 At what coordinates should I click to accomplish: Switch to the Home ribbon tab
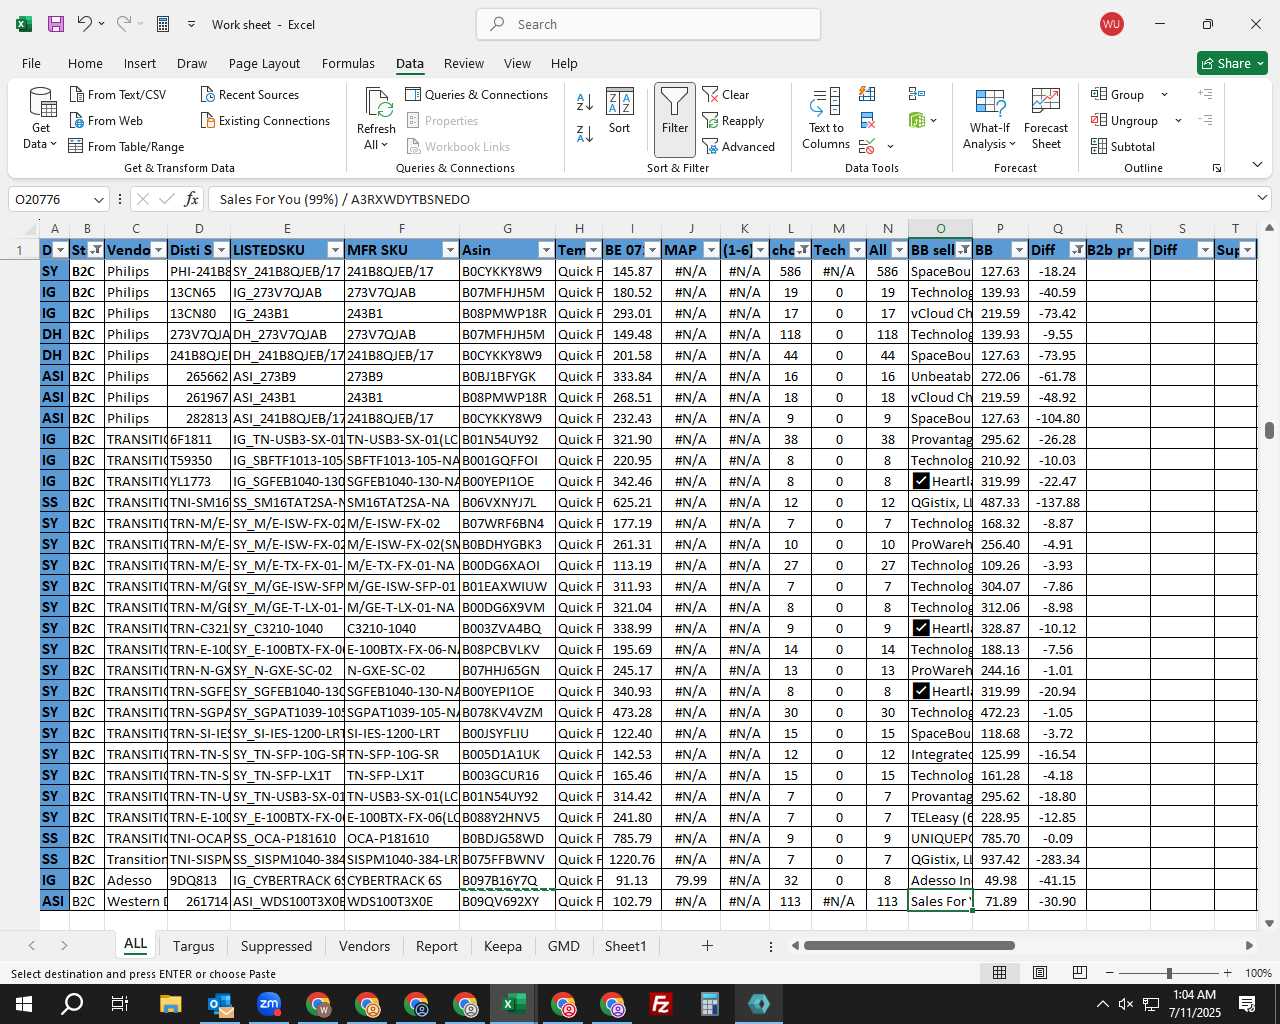pos(85,63)
